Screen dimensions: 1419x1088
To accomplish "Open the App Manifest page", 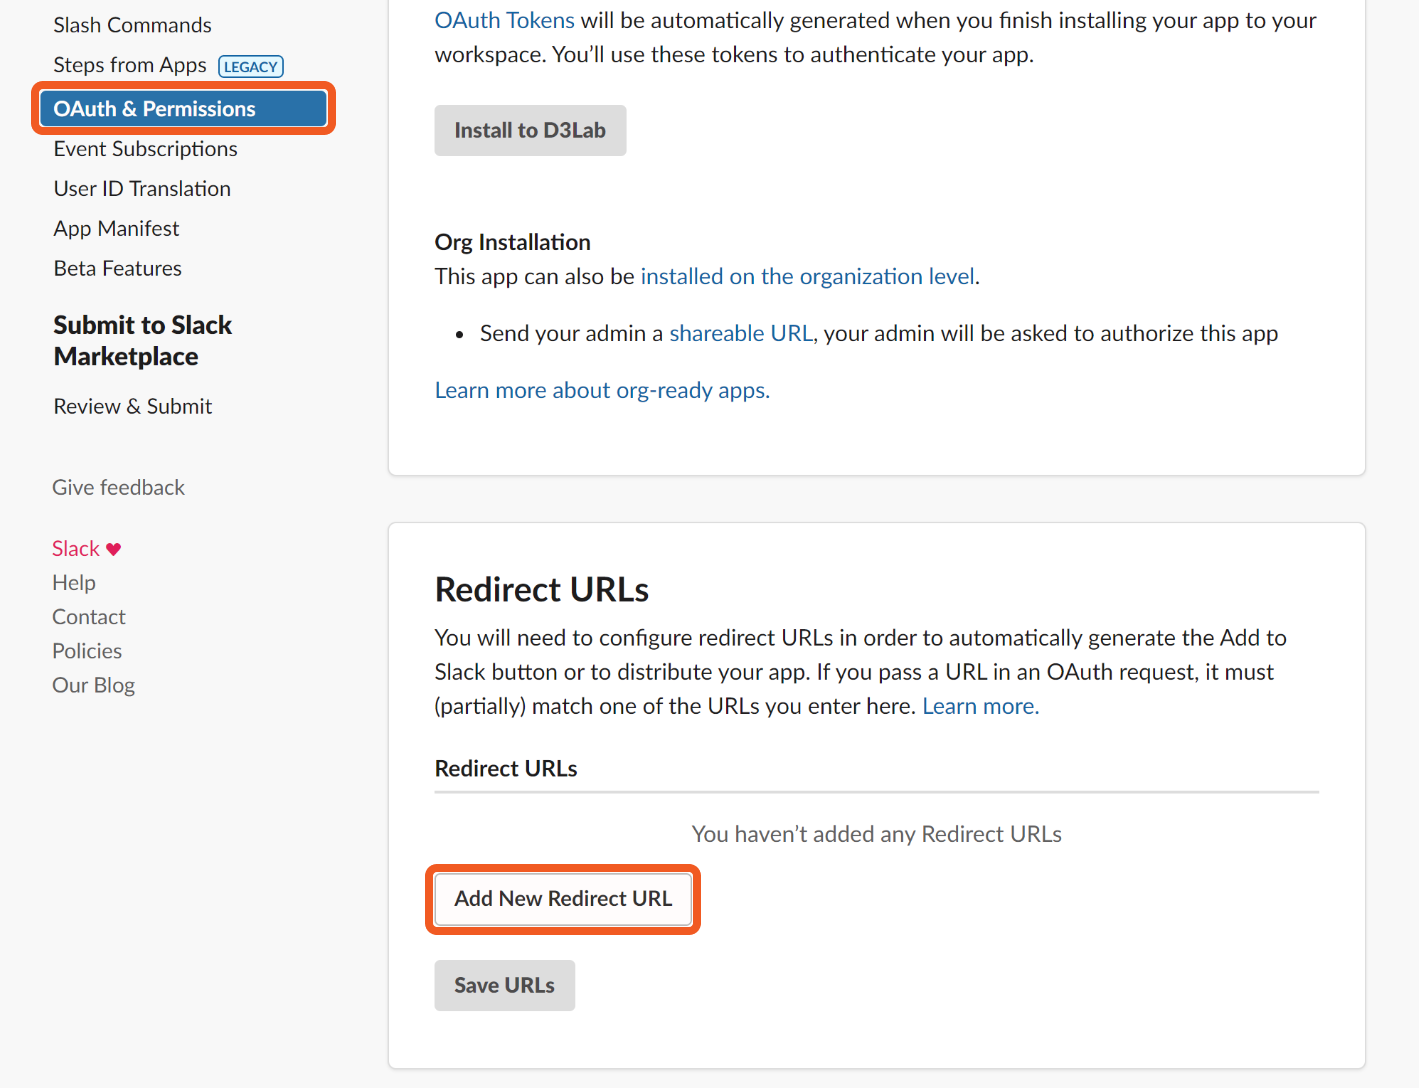I will [116, 229].
